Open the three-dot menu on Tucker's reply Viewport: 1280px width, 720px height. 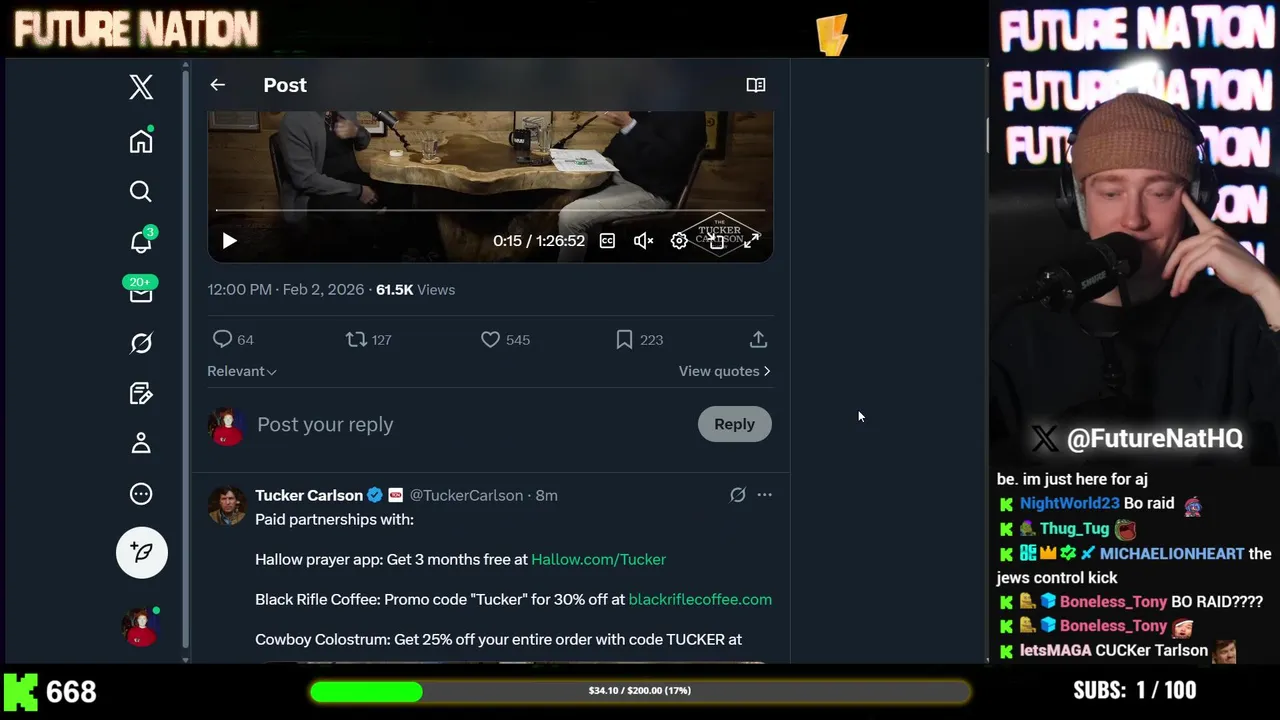pyautogui.click(x=765, y=495)
